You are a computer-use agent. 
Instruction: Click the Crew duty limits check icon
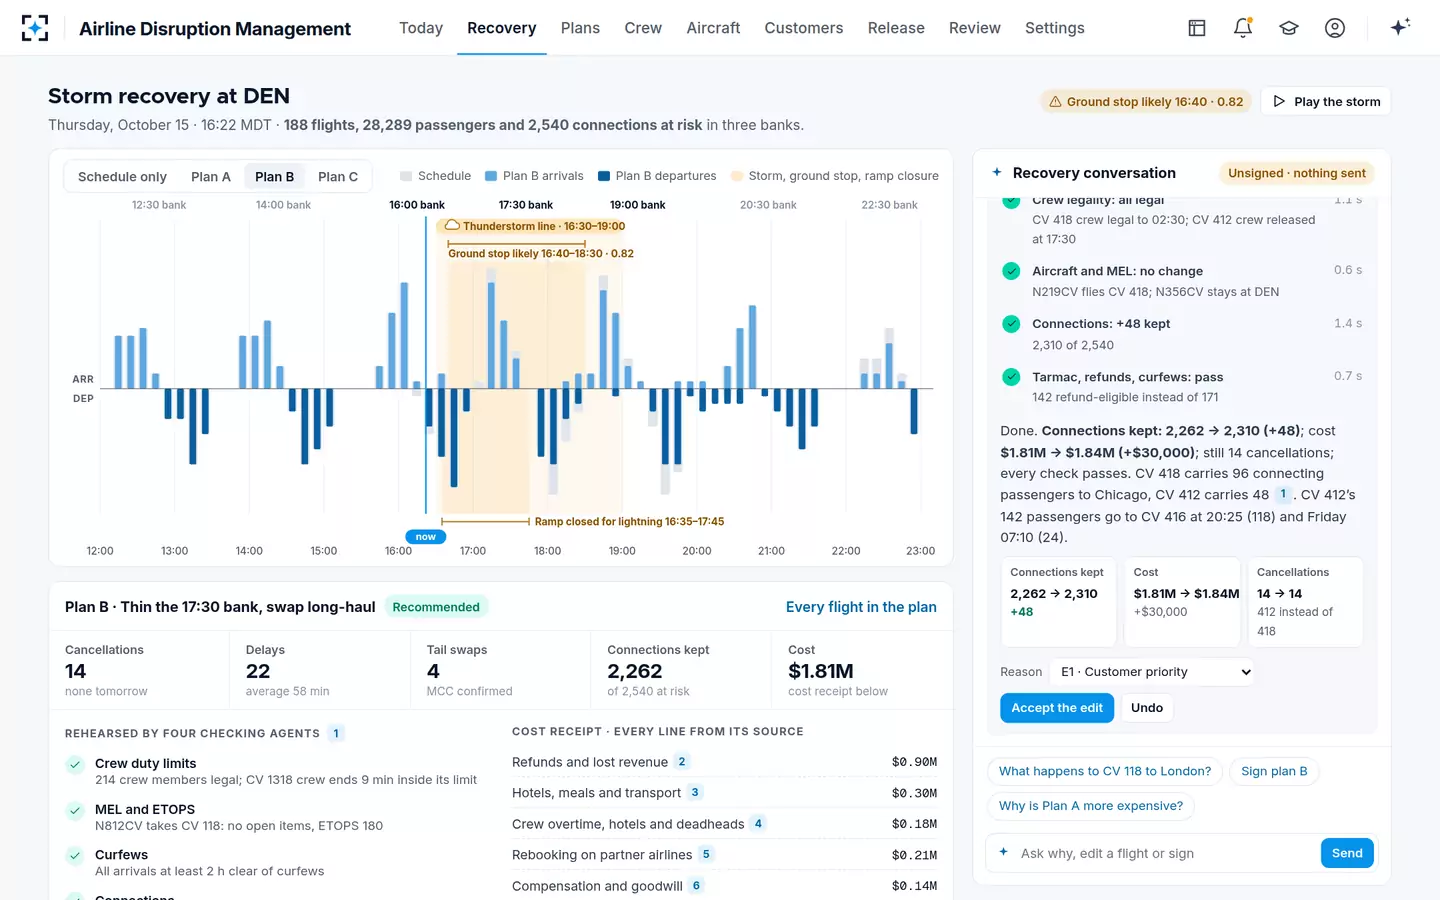[75, 765]
